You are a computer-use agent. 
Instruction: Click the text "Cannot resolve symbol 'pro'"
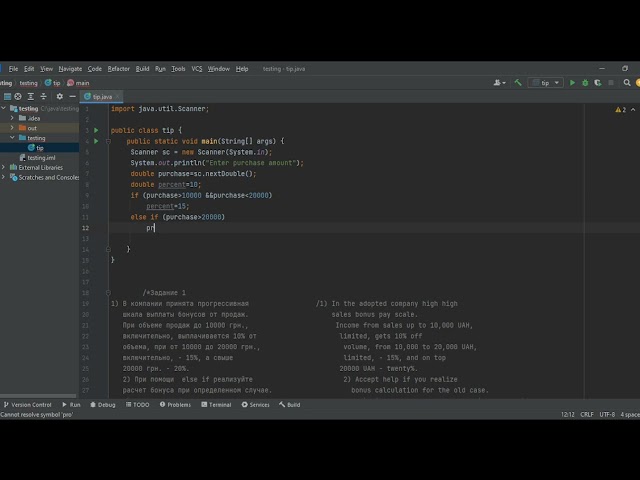(x=37, y=415)
